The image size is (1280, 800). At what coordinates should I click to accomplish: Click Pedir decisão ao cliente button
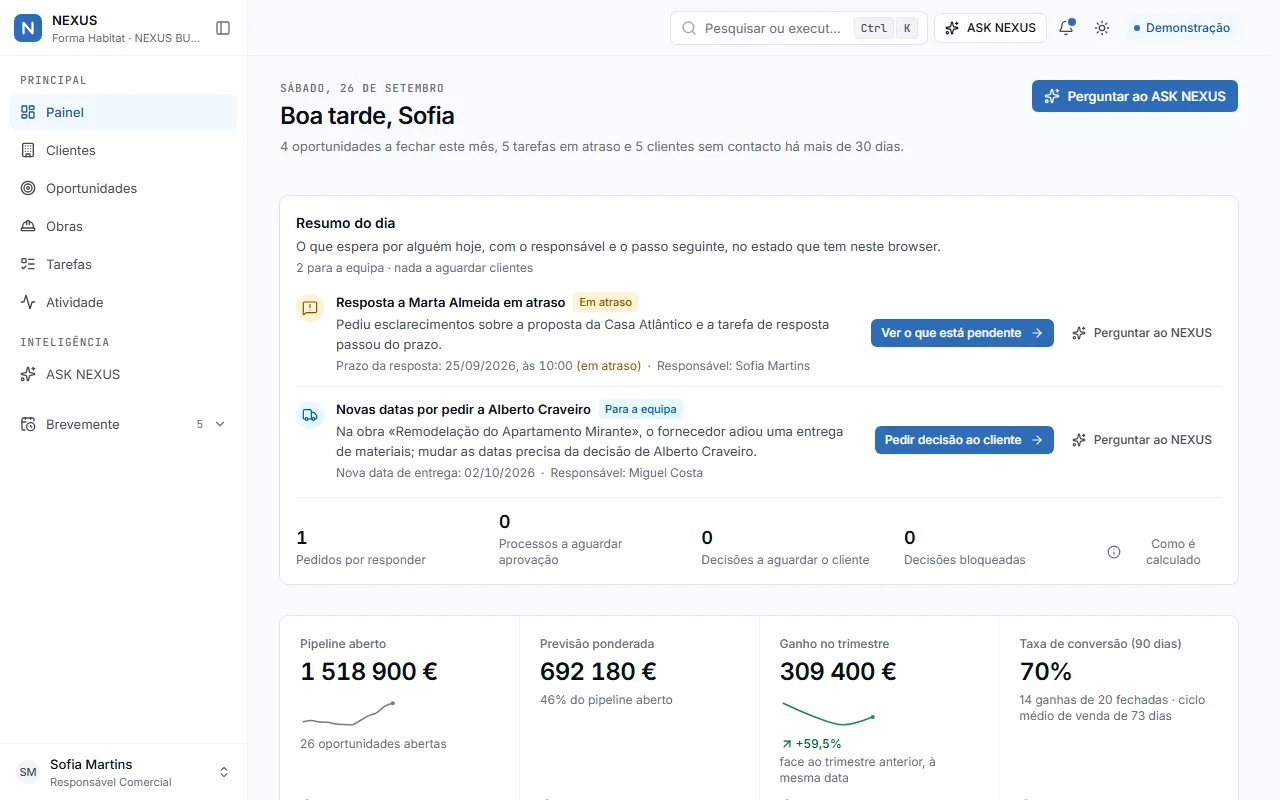tap(964, 440)
